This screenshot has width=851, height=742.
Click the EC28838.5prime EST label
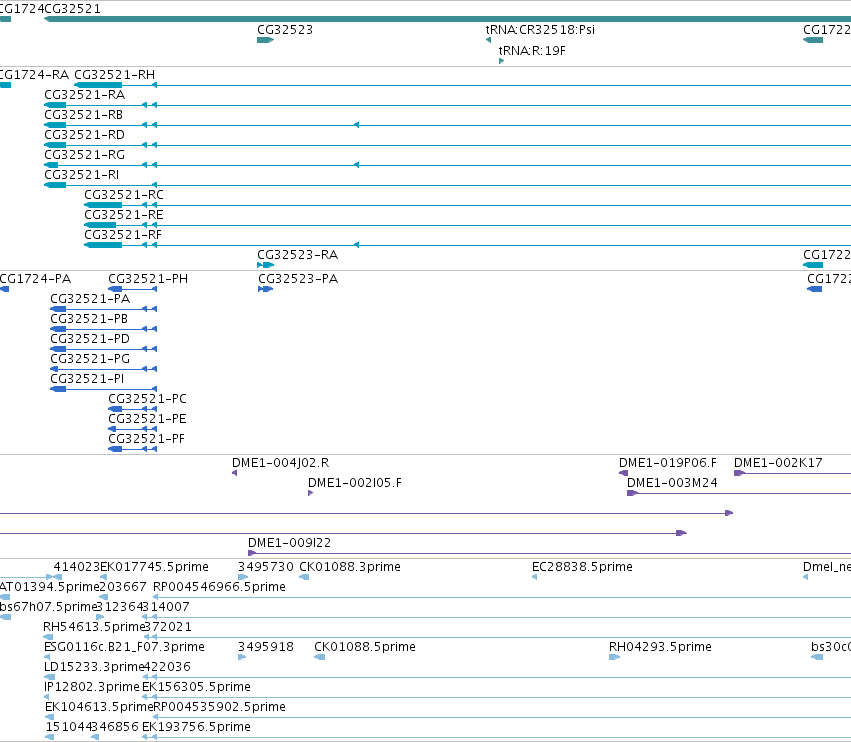coord(582,567)
